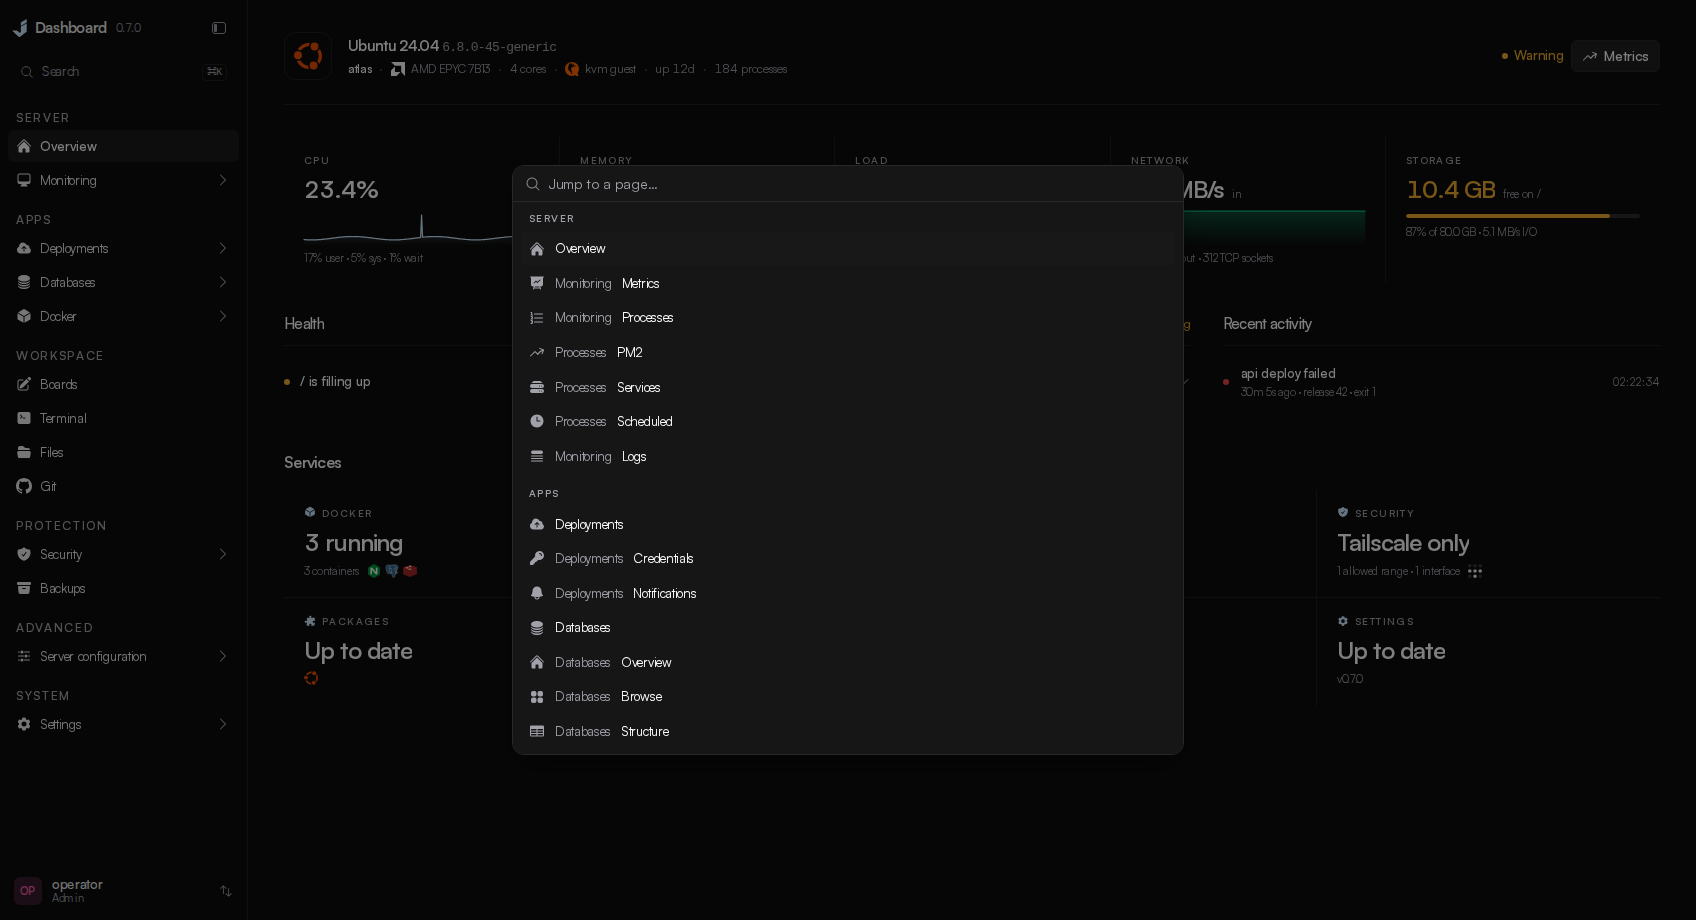Toggle the sidebar collapse icon

click(x=219, y=28)
